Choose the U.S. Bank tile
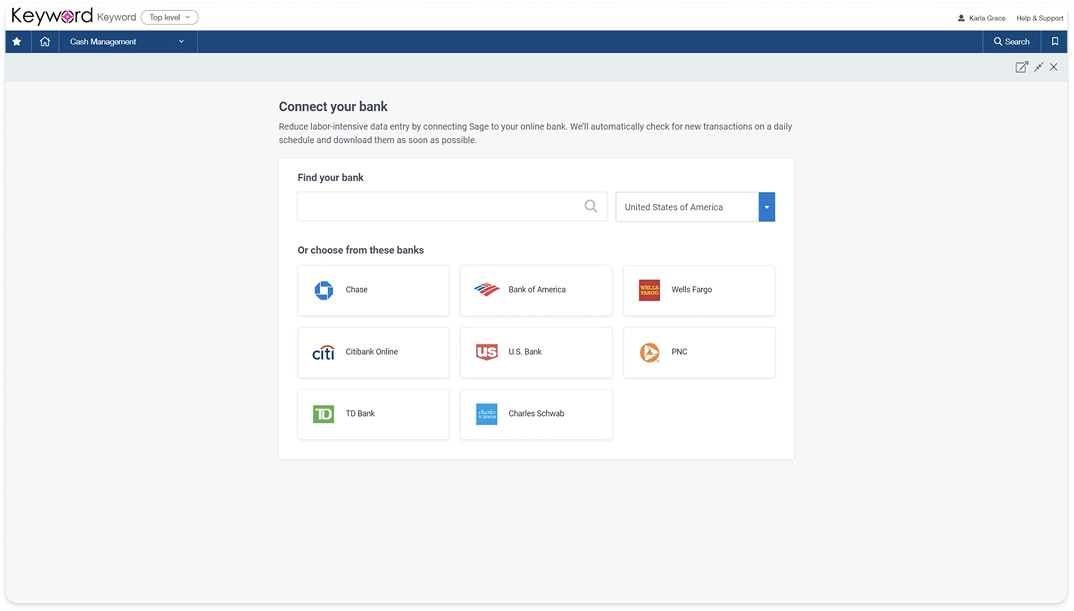Image resolution: width=1074 pixels, height=611 pixels. click(536, 352)
